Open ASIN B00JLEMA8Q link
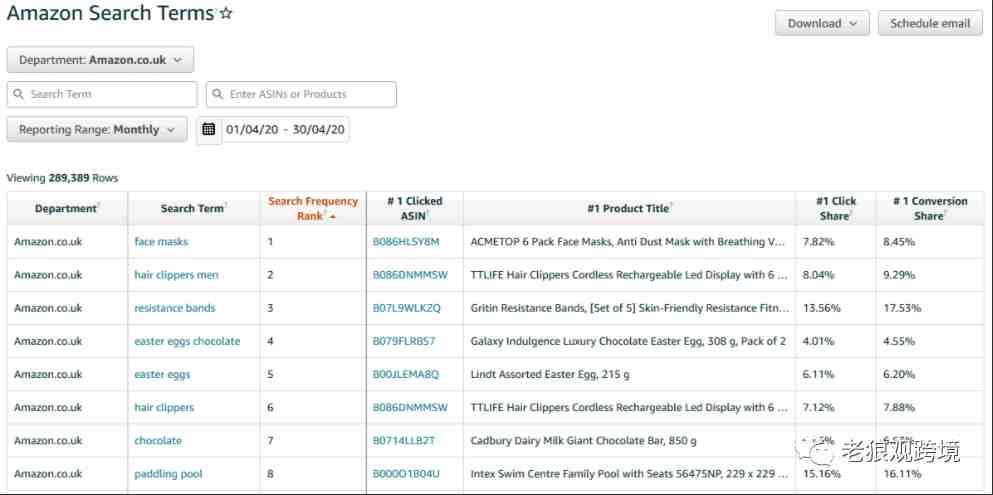993x495 pixels. (x=405, y=374)
